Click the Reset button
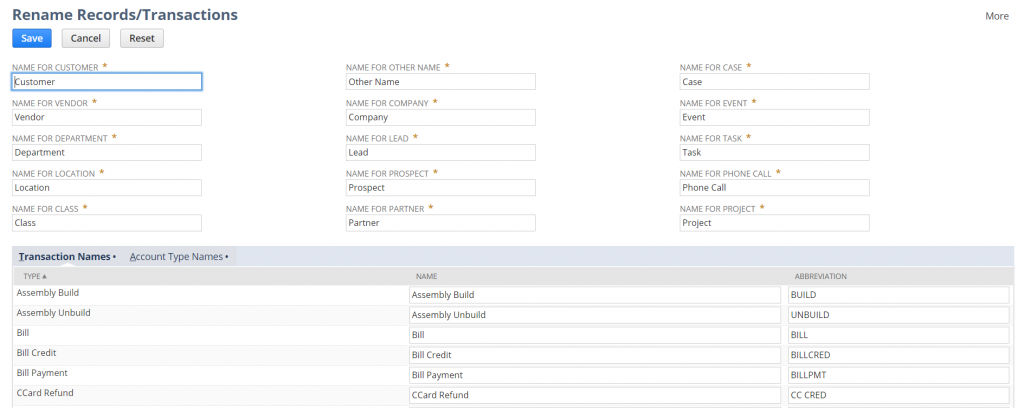 [x=142, y=38]
